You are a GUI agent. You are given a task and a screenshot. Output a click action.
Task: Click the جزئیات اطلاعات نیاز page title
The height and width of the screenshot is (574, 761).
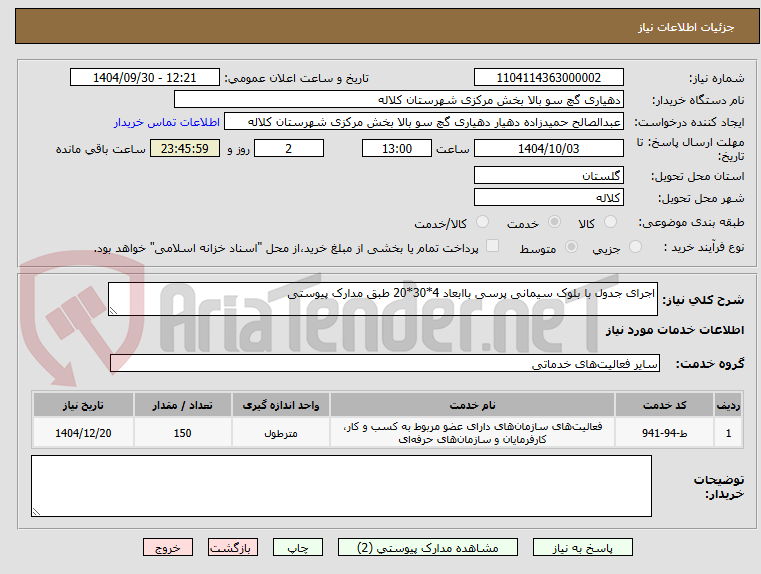pyautogui.click(x=686, y=27)
